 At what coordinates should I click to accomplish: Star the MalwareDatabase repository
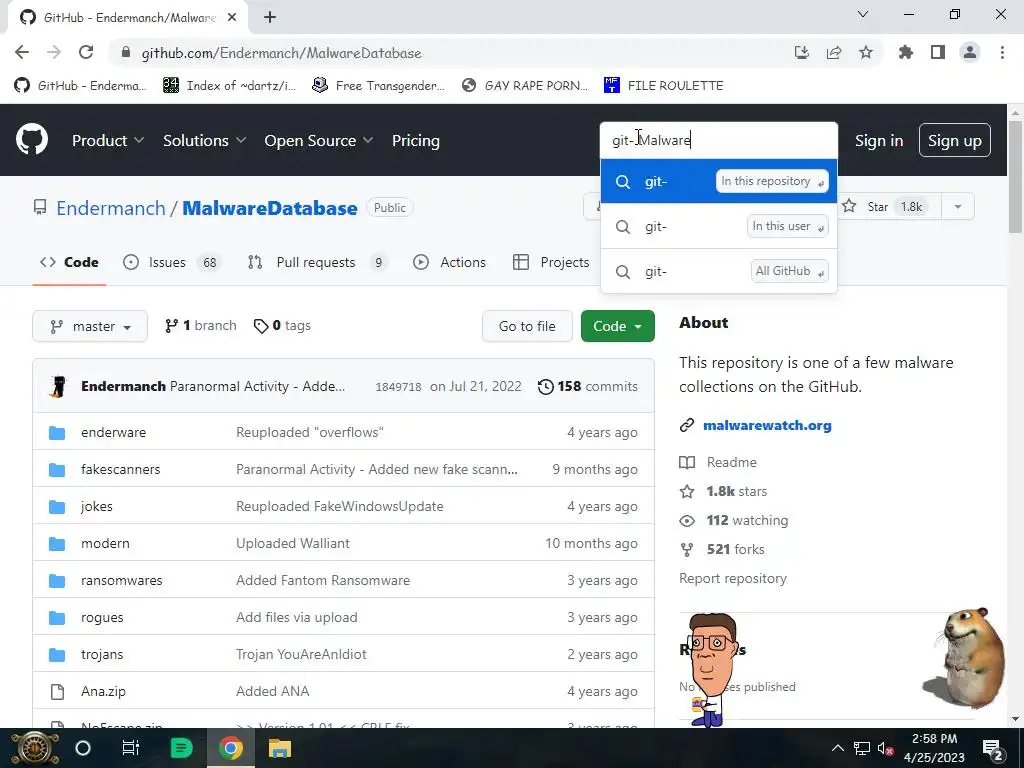(889, 206)
